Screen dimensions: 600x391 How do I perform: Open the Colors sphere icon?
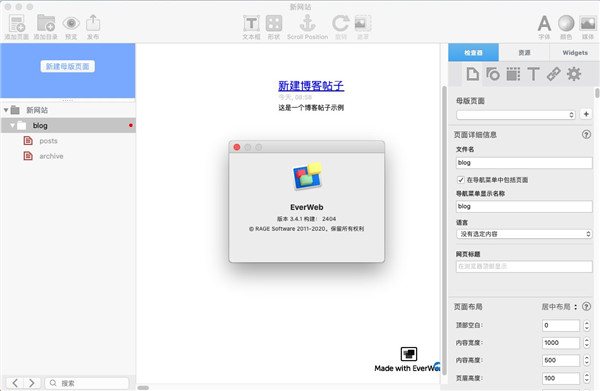point(566,24)
